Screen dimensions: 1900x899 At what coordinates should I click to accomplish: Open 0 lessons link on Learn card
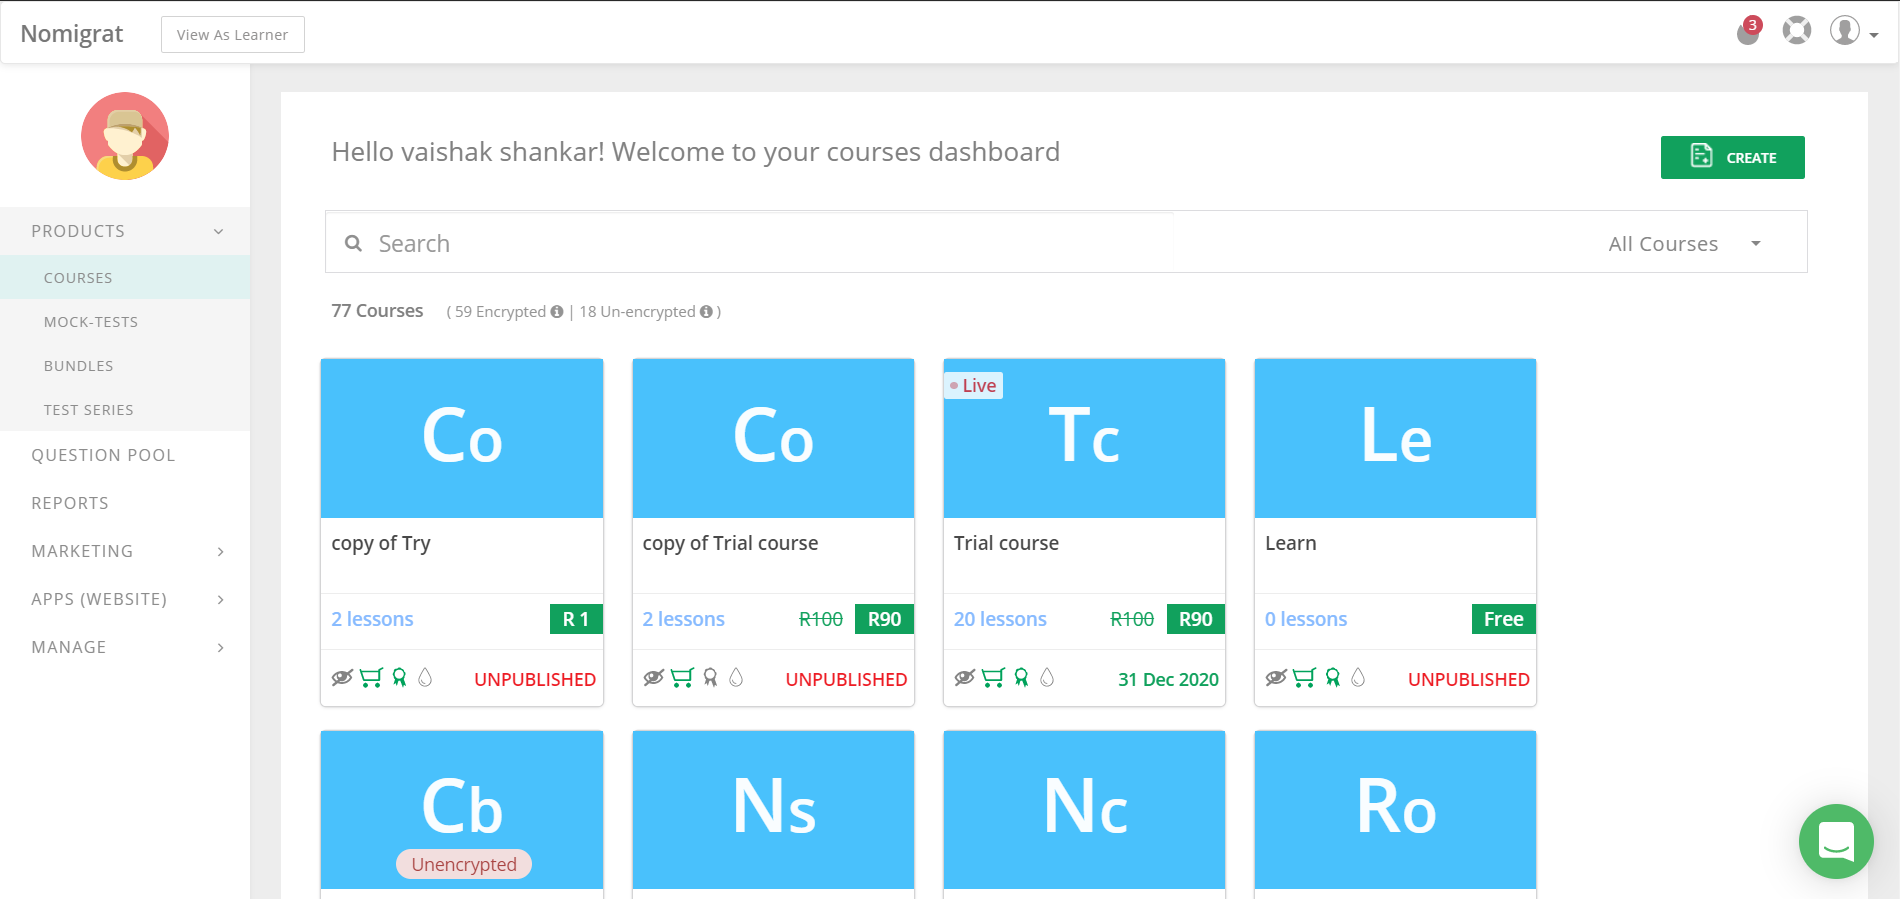(1306, 619)
